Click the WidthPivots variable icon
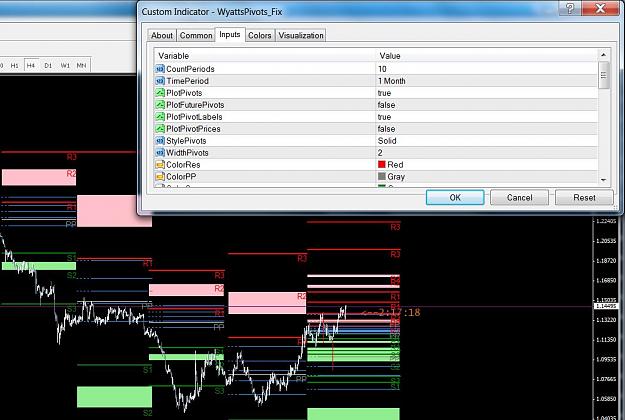625x420 pixels. [160, 153]
